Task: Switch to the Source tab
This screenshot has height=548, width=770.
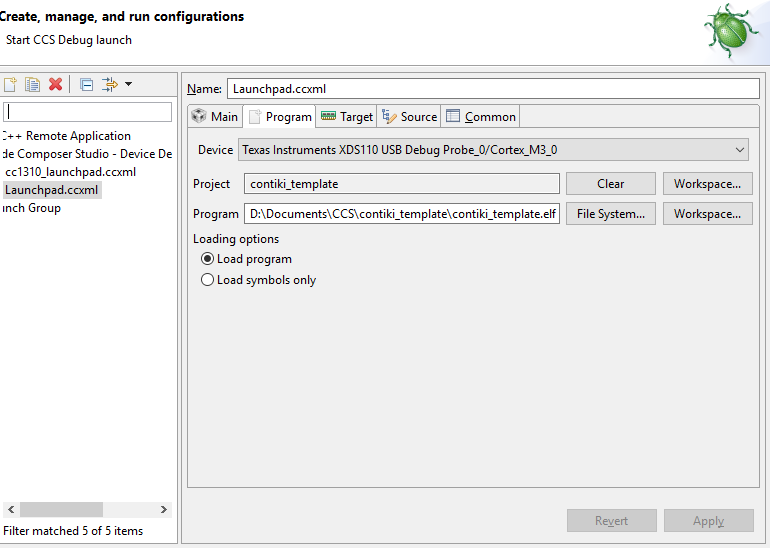Action: tap(409, 117)
